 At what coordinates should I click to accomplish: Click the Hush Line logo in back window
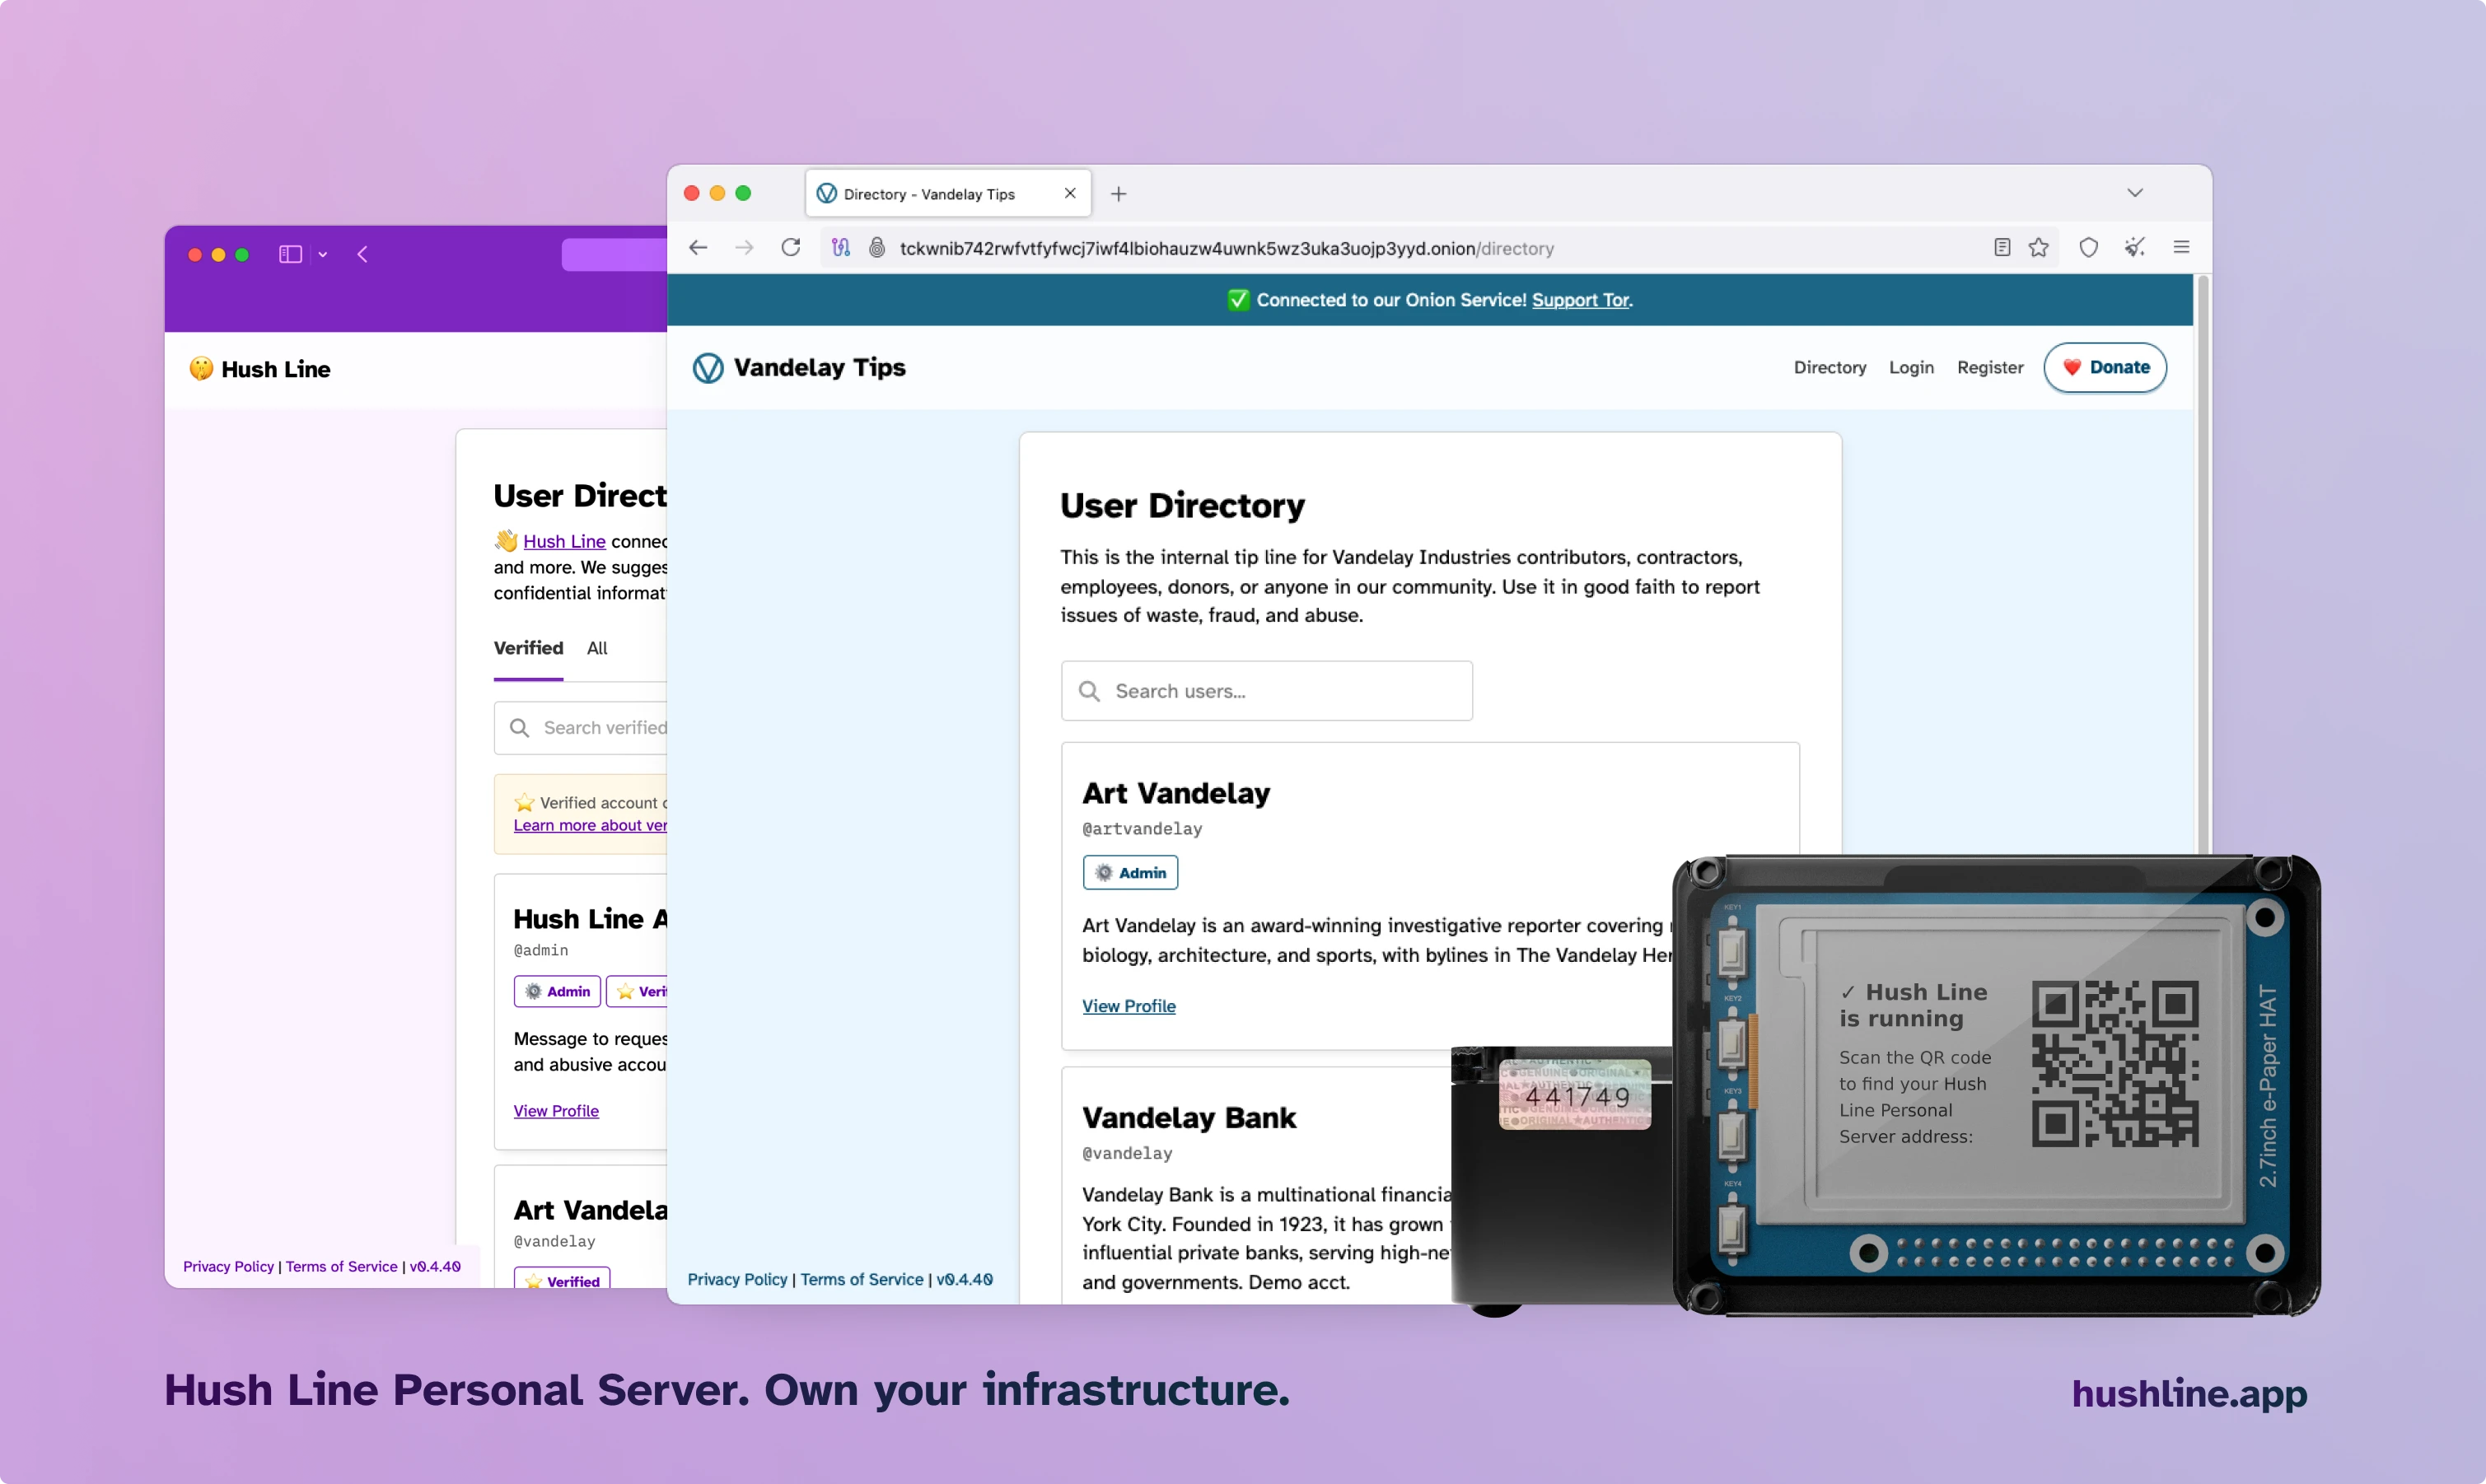(260, 369)
